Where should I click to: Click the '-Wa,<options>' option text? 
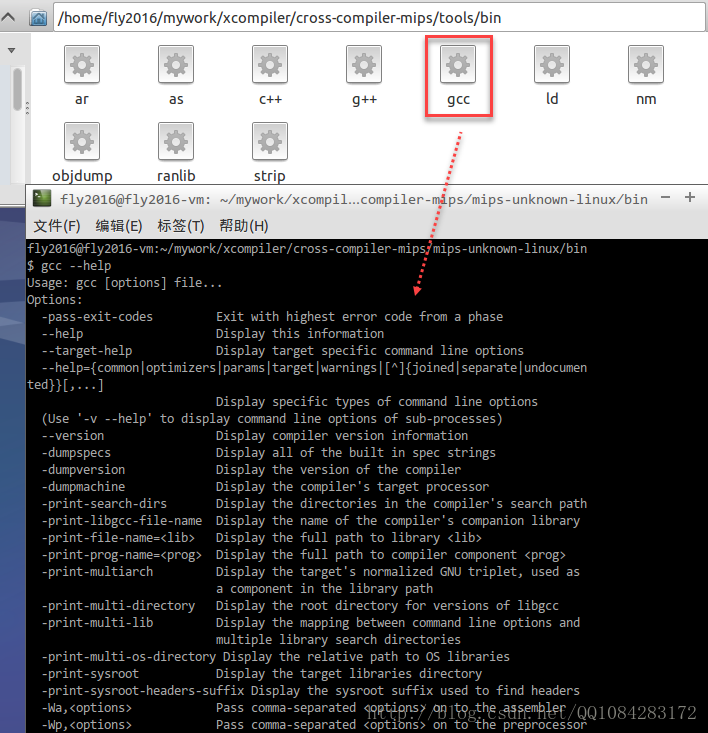coord(86,707)
